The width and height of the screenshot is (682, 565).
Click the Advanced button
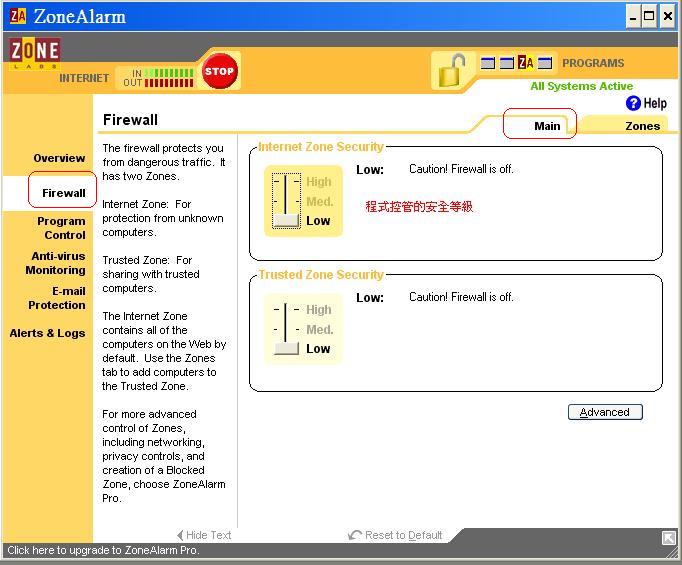tap(605, 412)
